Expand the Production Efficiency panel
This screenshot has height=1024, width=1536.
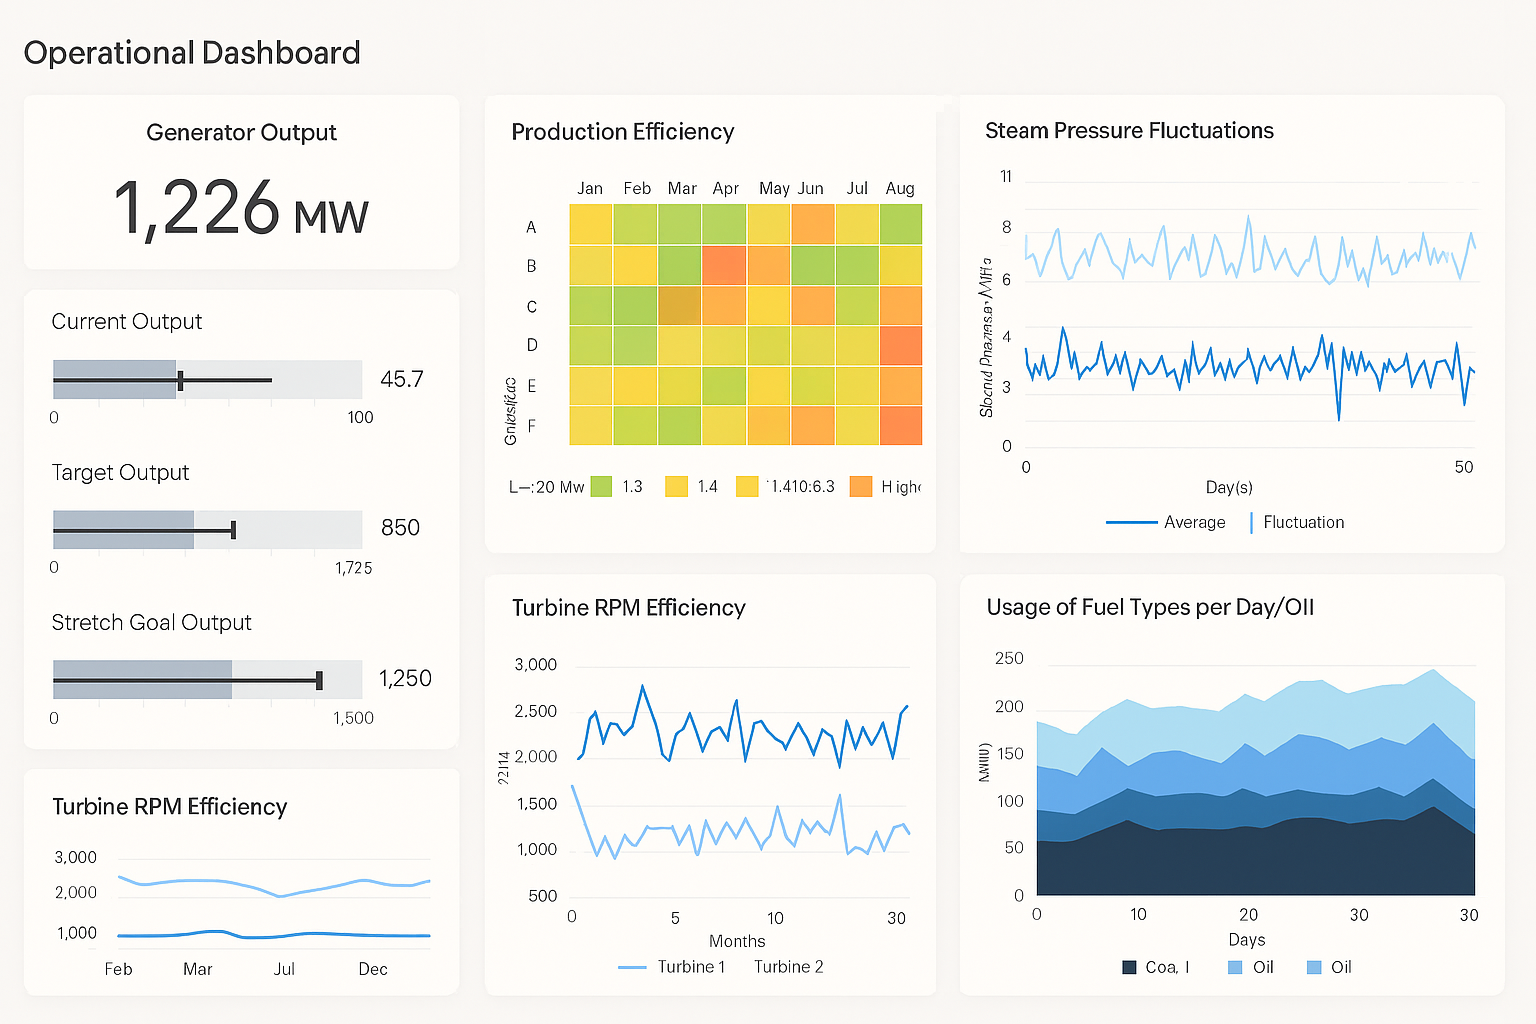pos(622,131)
